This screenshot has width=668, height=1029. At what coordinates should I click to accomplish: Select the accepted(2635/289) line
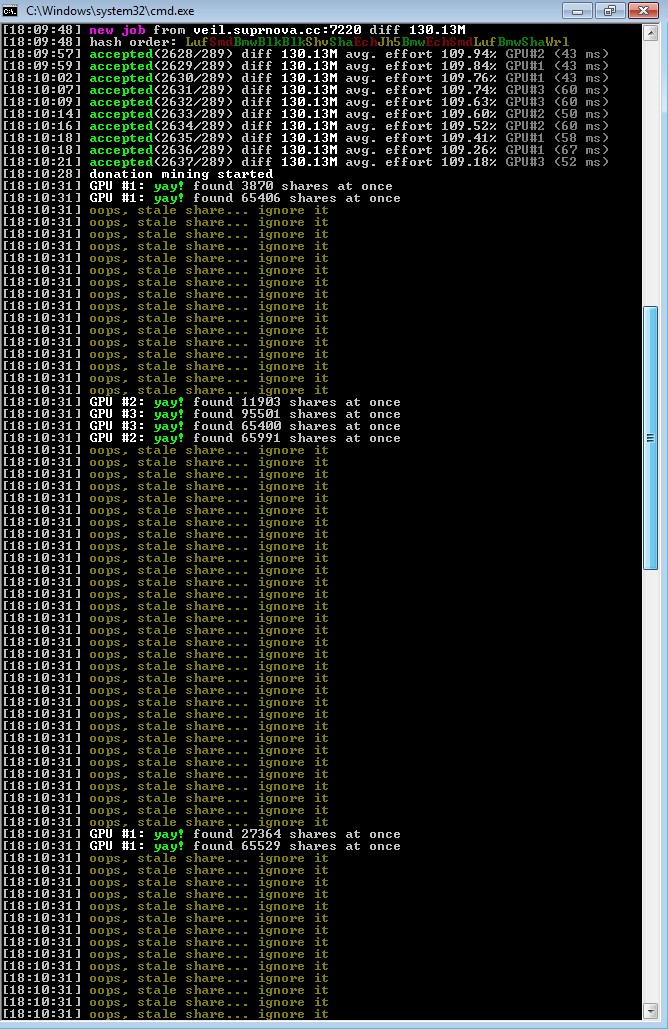[306, 138]
